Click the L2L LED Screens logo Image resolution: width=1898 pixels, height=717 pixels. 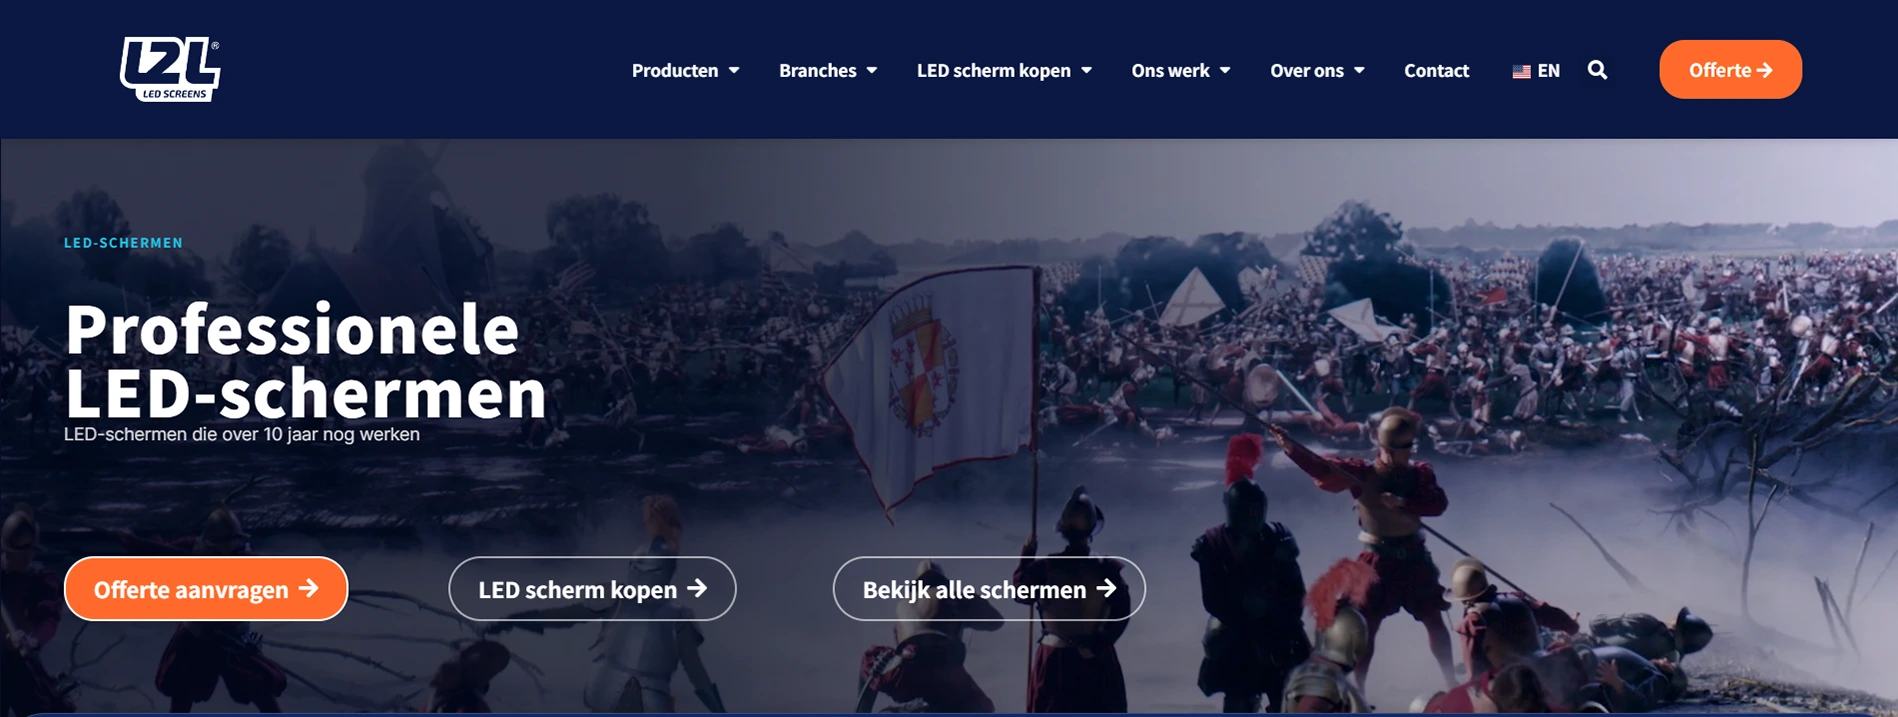click(x=170, y=69)
